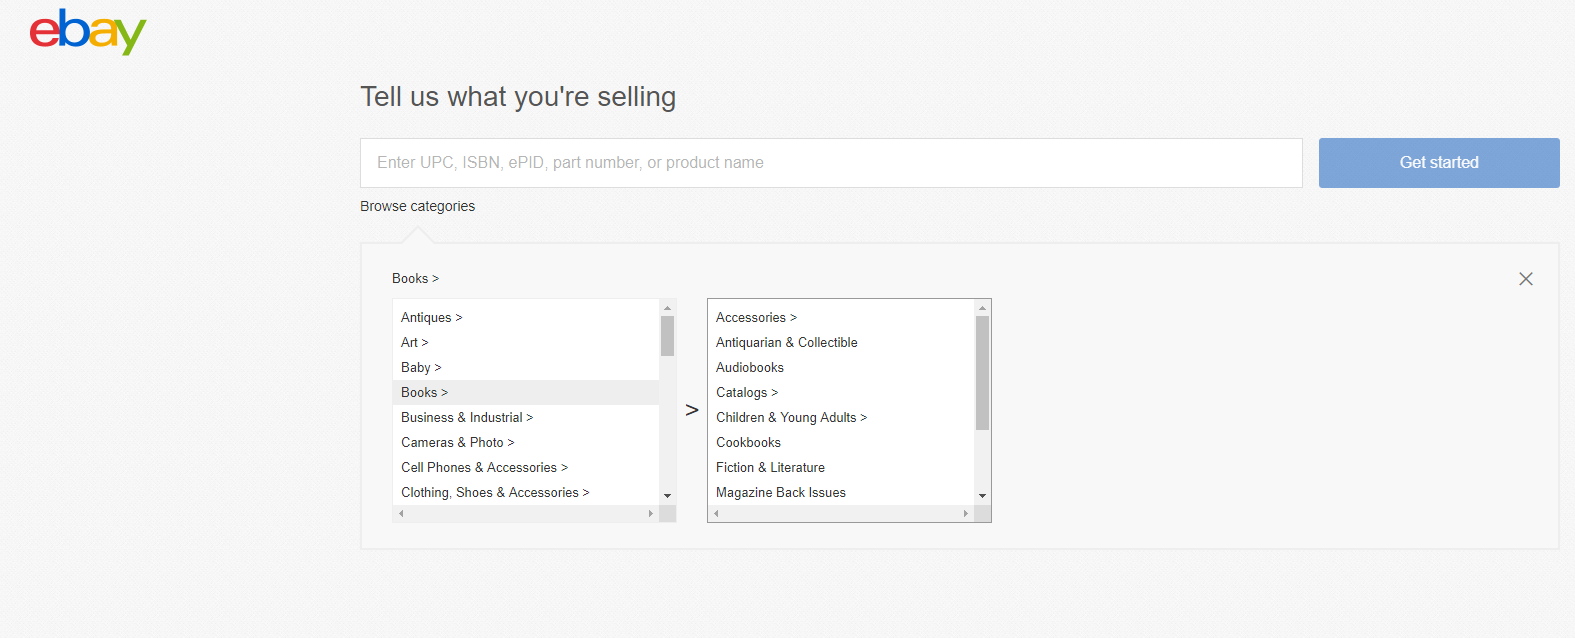Open the Baby category

tap(420, 368)
